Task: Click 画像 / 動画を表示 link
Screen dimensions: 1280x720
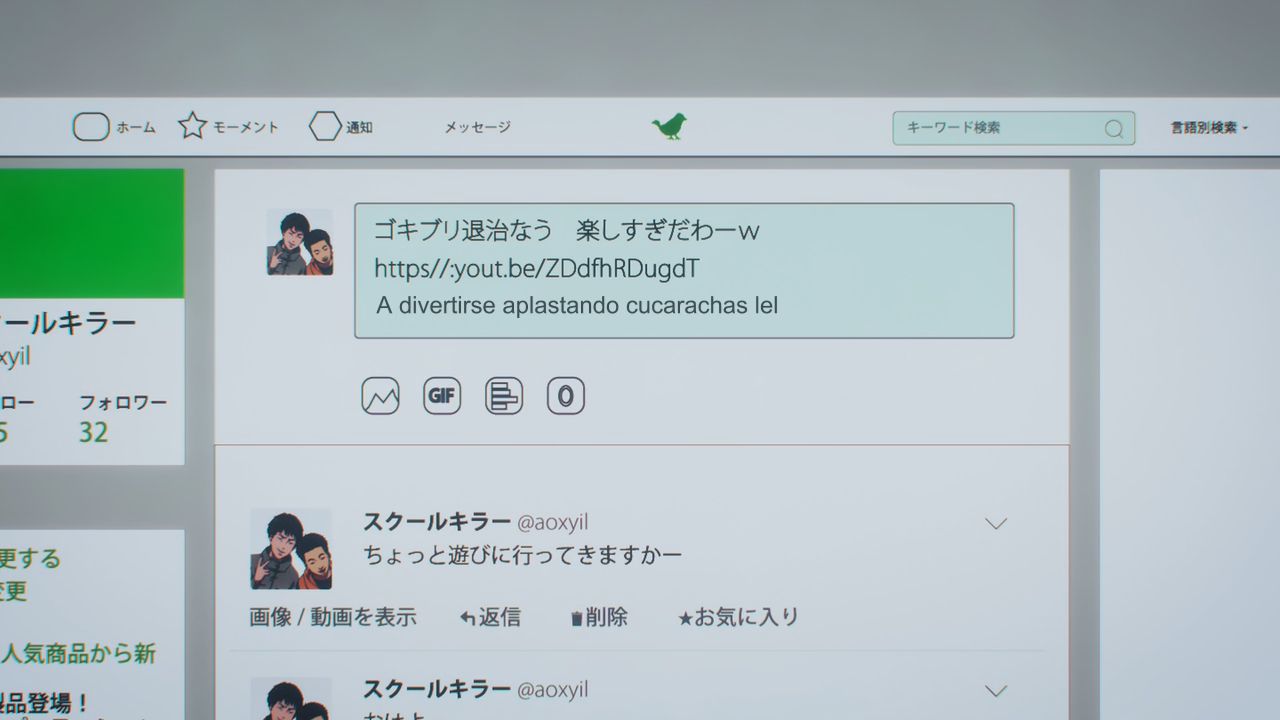Action: pyautogui.click(x=333, y=617)
